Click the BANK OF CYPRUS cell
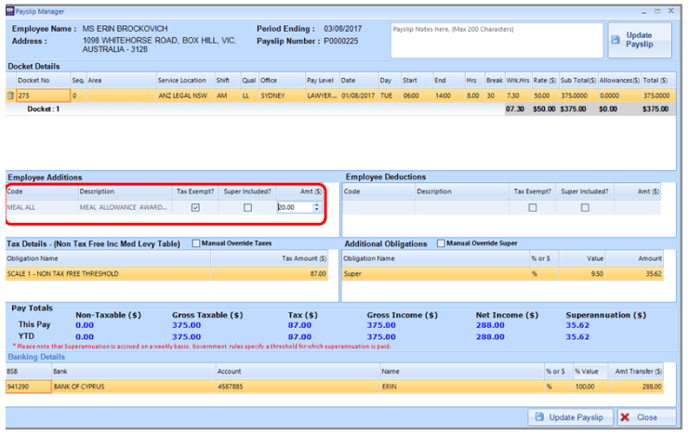The width and height of the screenshot is (688, 432). coord(133,386)
